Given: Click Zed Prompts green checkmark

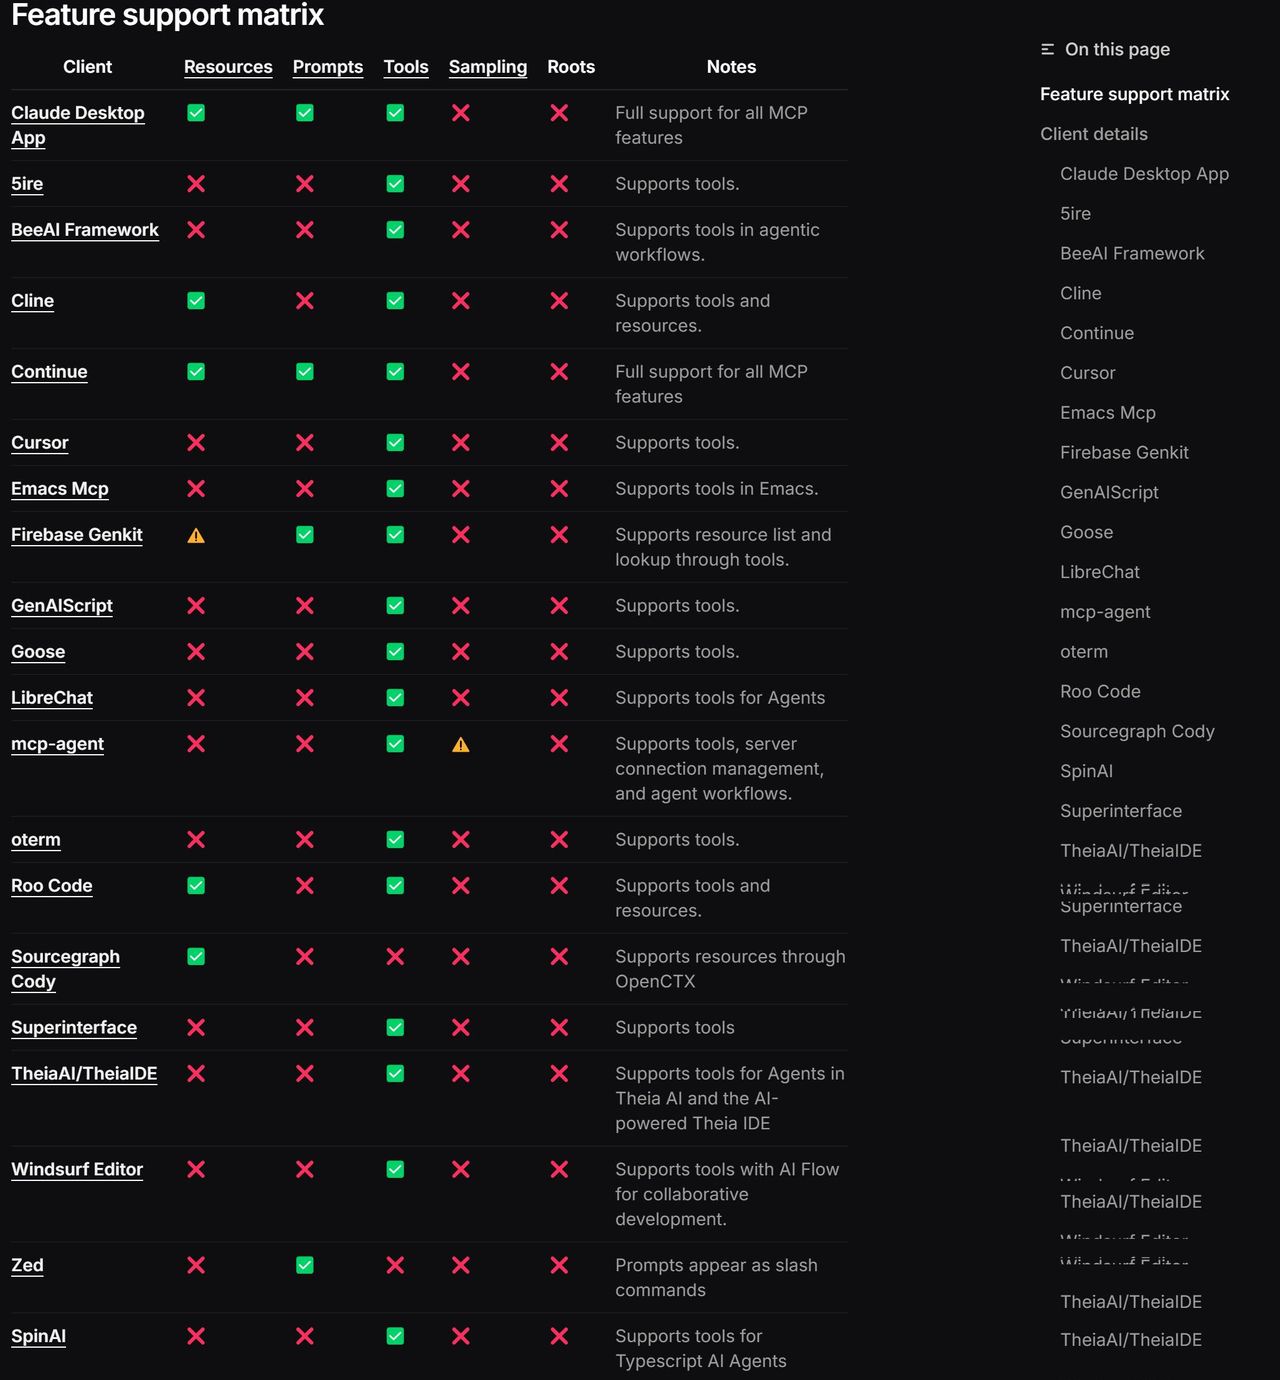Looking at the screenshot, I should tap(305, 1265).
